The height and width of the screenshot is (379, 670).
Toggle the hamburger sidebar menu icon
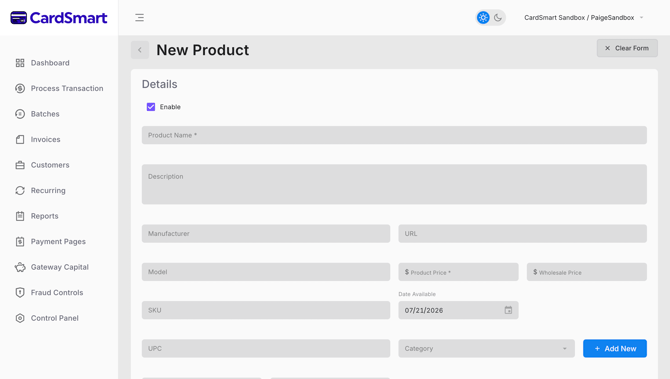[139, 18]
